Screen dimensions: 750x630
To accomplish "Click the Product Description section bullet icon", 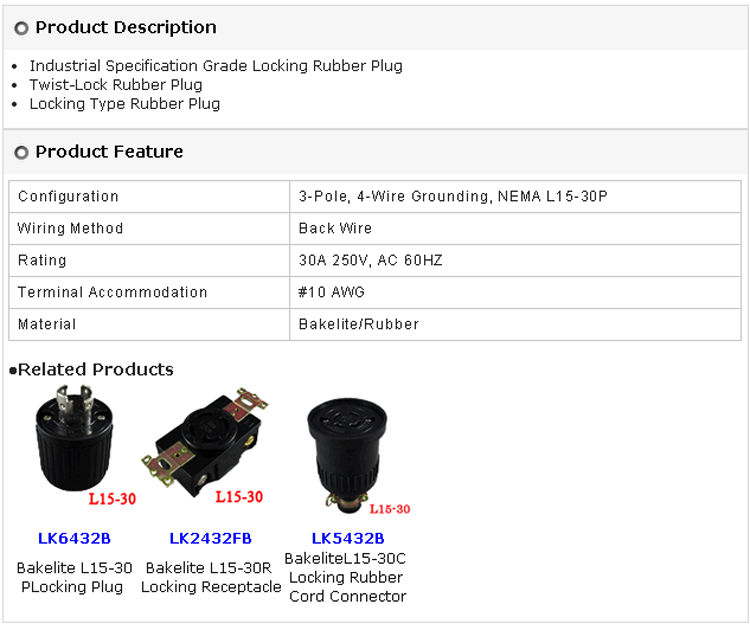I will tap(21, 28).
